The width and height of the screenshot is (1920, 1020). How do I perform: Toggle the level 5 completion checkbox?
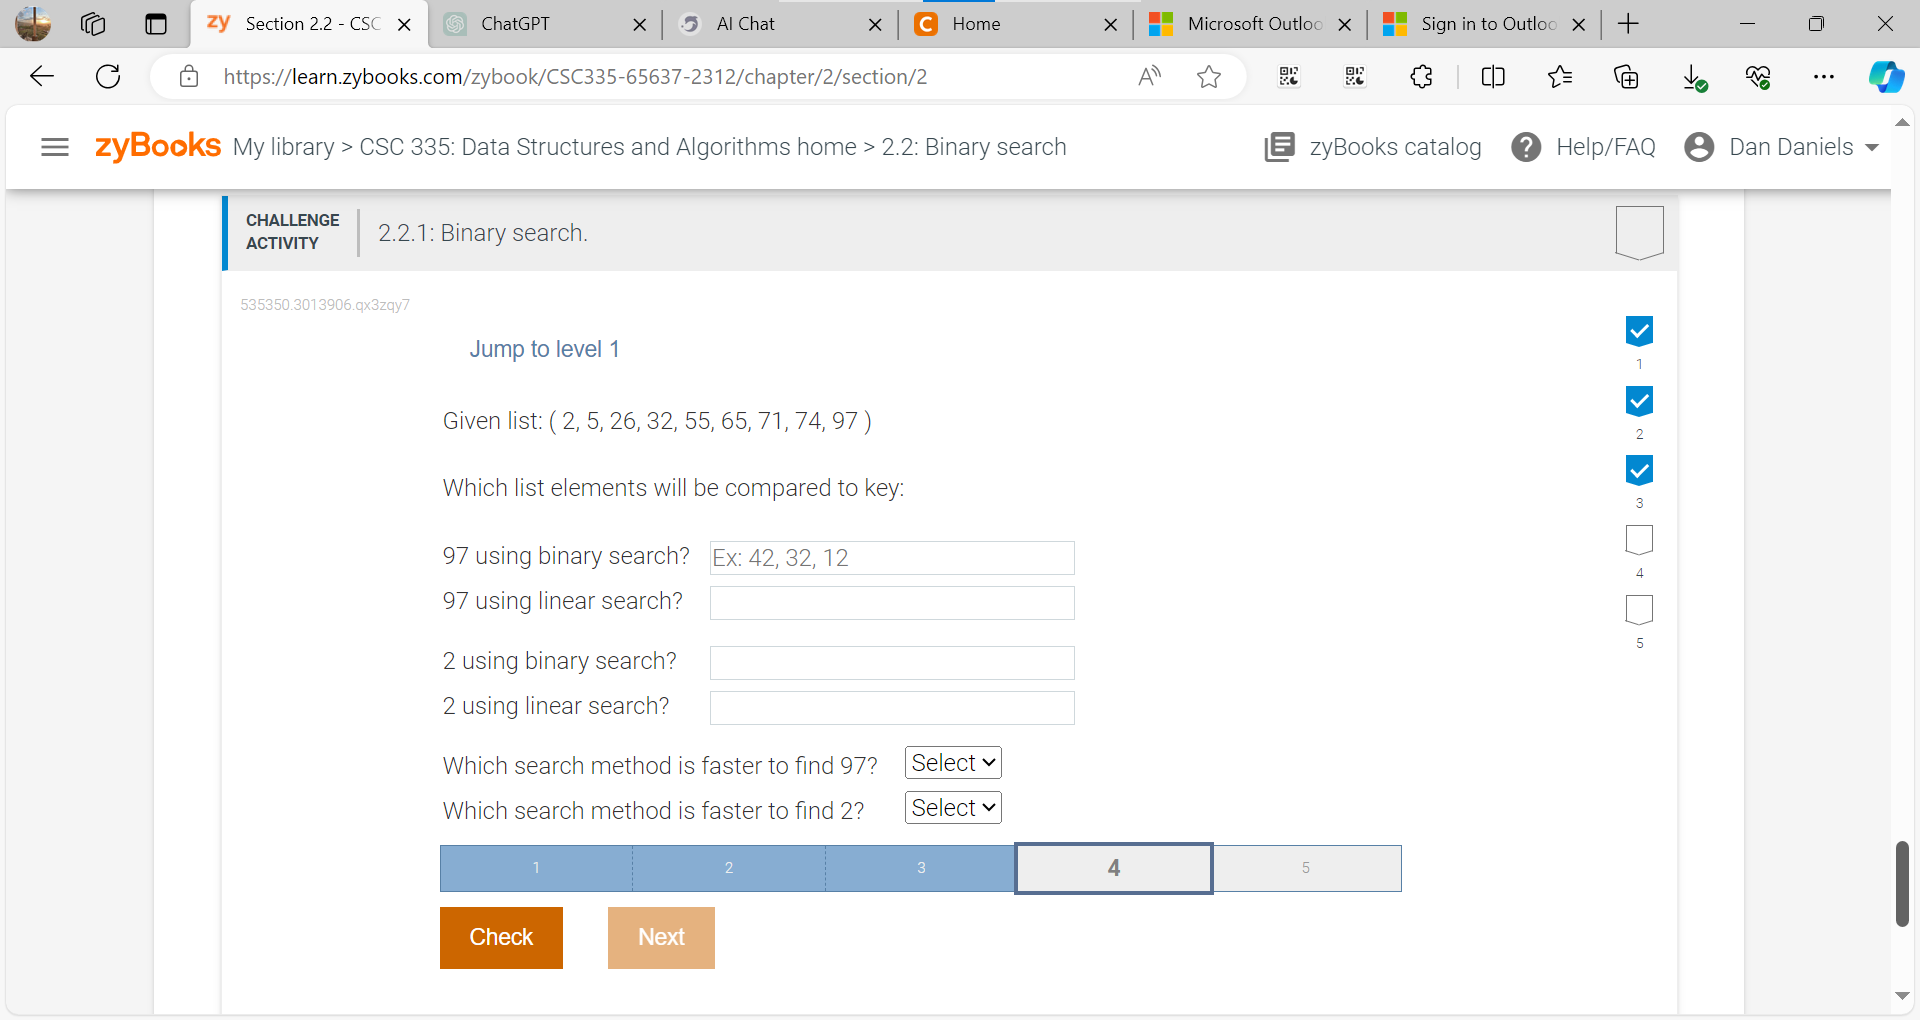(x=1639, y=609)
